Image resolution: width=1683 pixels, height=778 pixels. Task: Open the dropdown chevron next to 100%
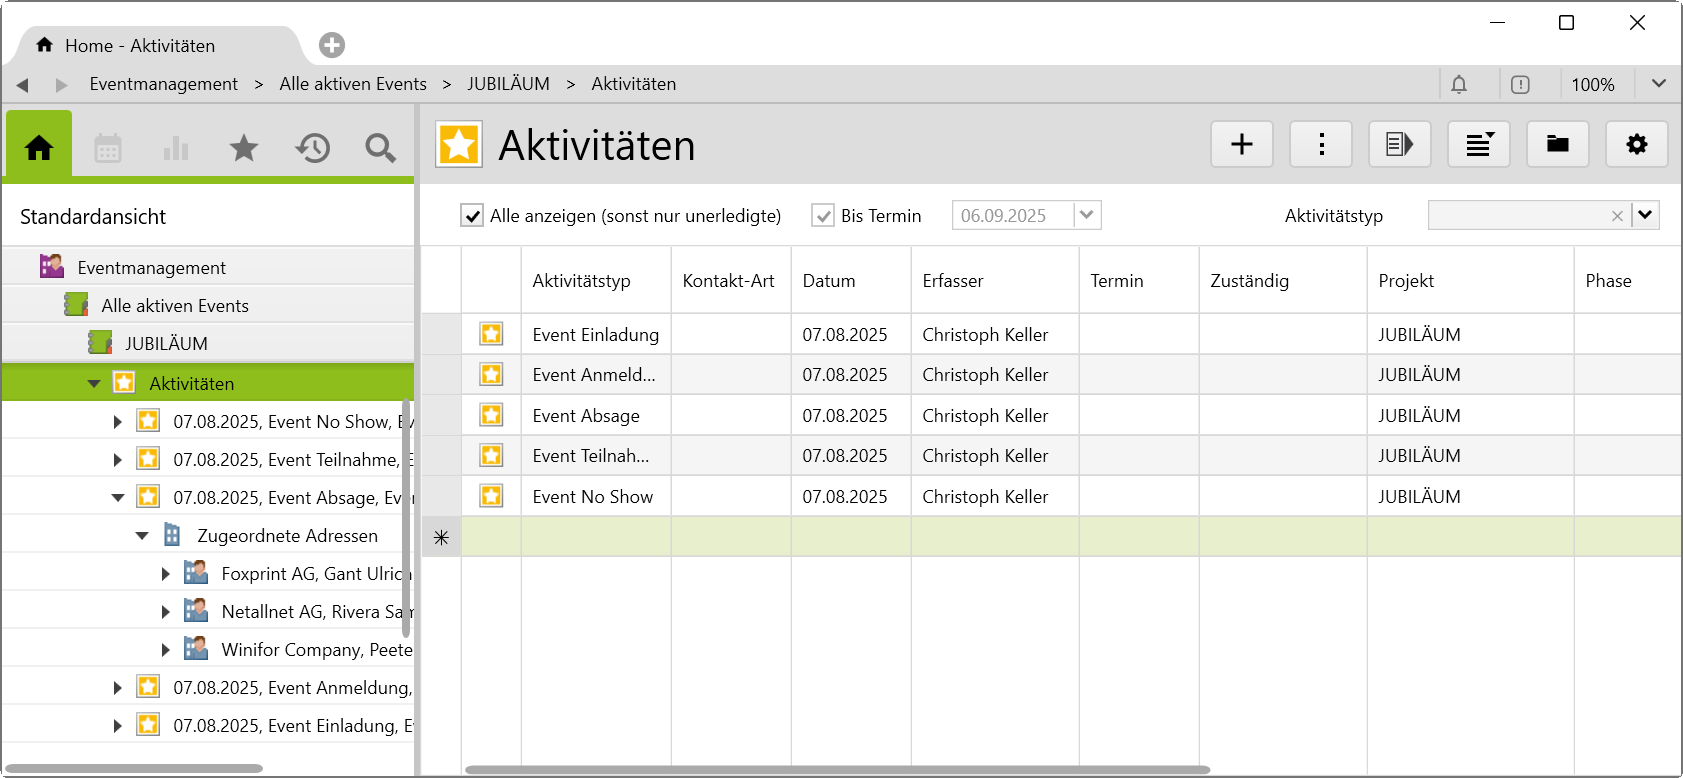[1659, 84]
